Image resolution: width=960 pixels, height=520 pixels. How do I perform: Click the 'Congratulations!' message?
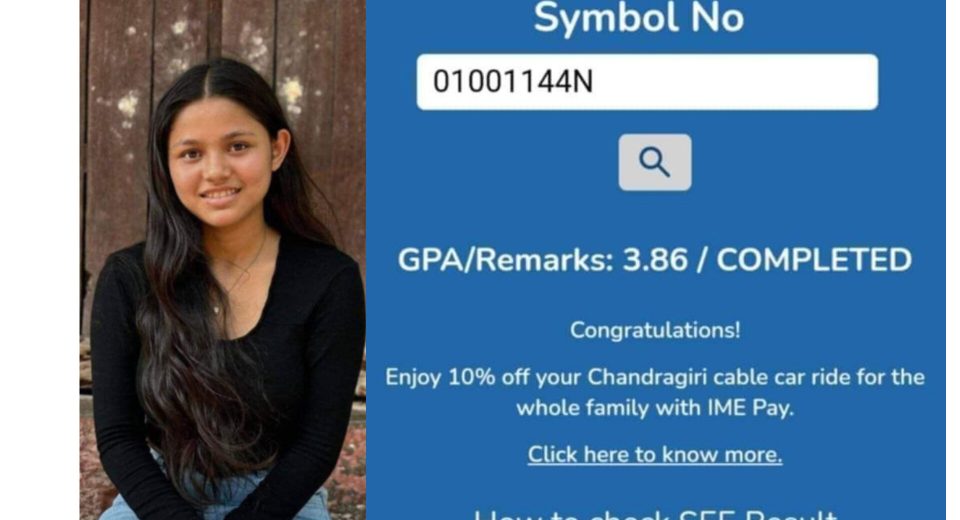coord(654,330)
